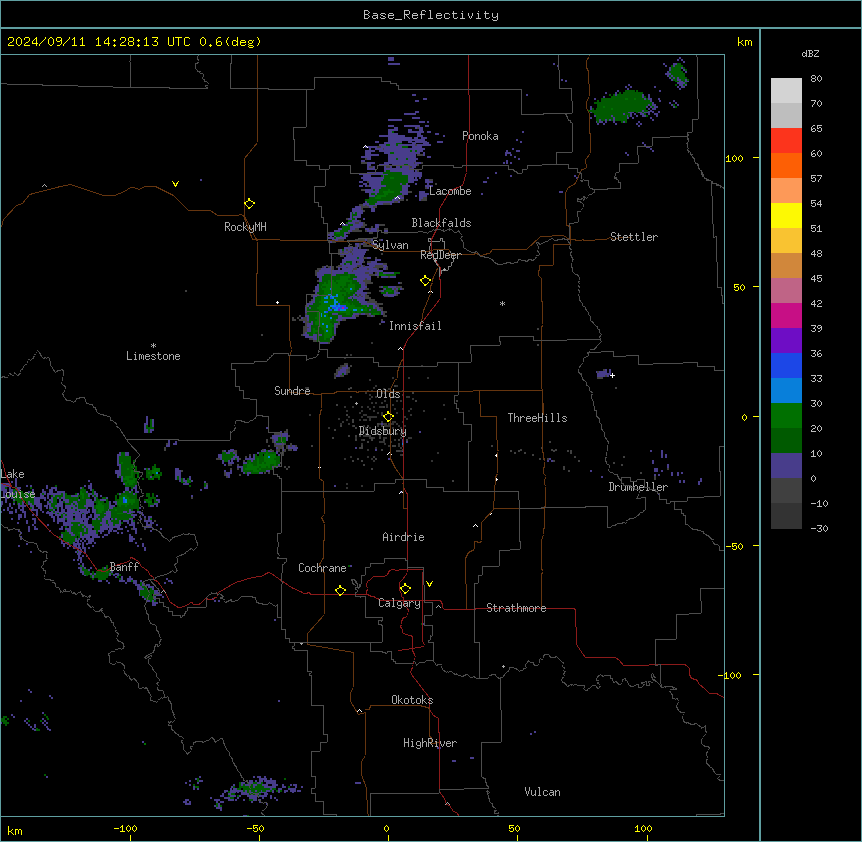Click the Didsbury town label
The image size is (862, 842).
[x=383, y=431]
